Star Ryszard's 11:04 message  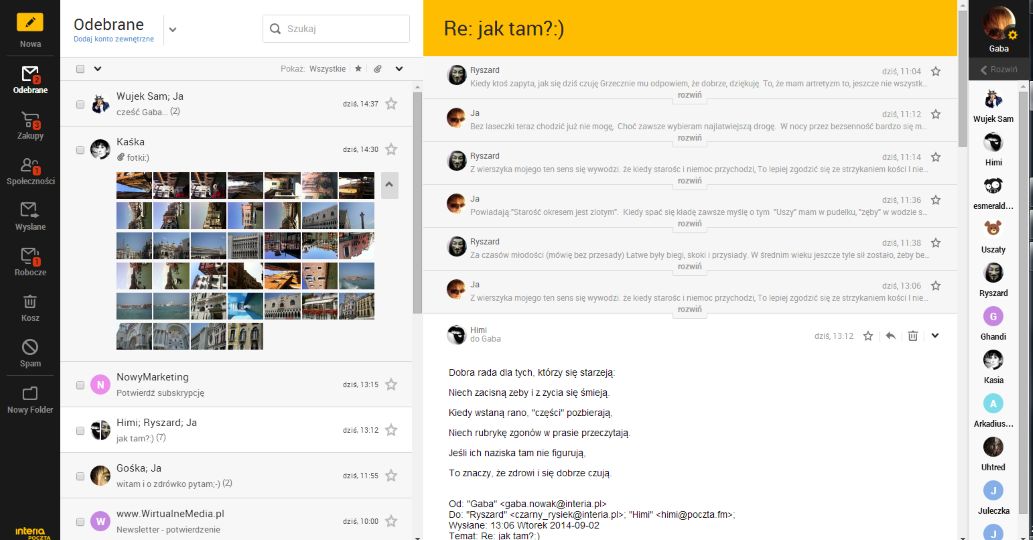click(935, 71)
